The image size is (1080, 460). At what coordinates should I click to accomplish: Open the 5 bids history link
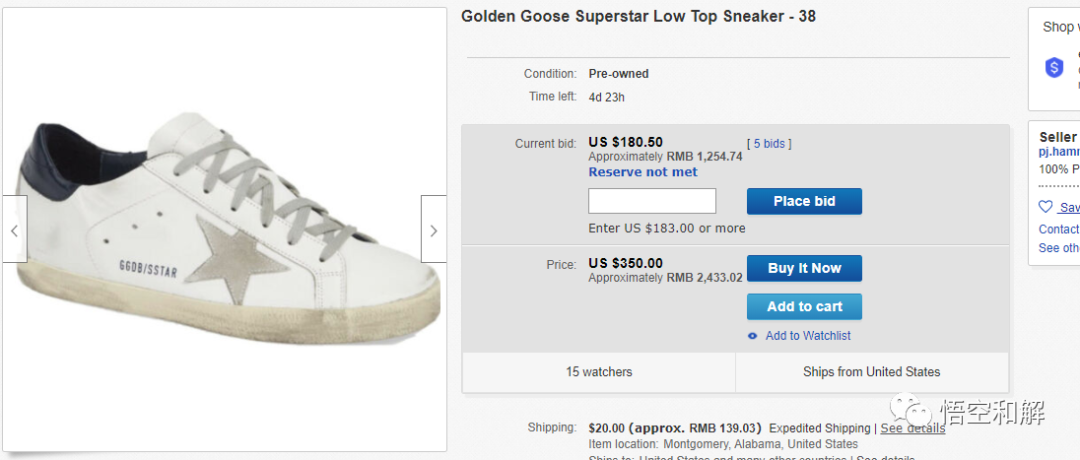[x=769, y=143]
